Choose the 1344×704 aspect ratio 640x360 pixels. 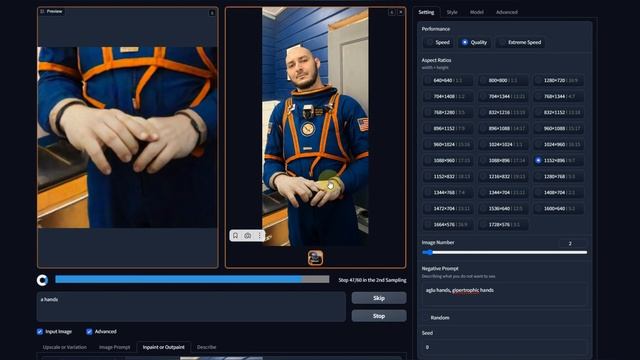coord(503,192)
